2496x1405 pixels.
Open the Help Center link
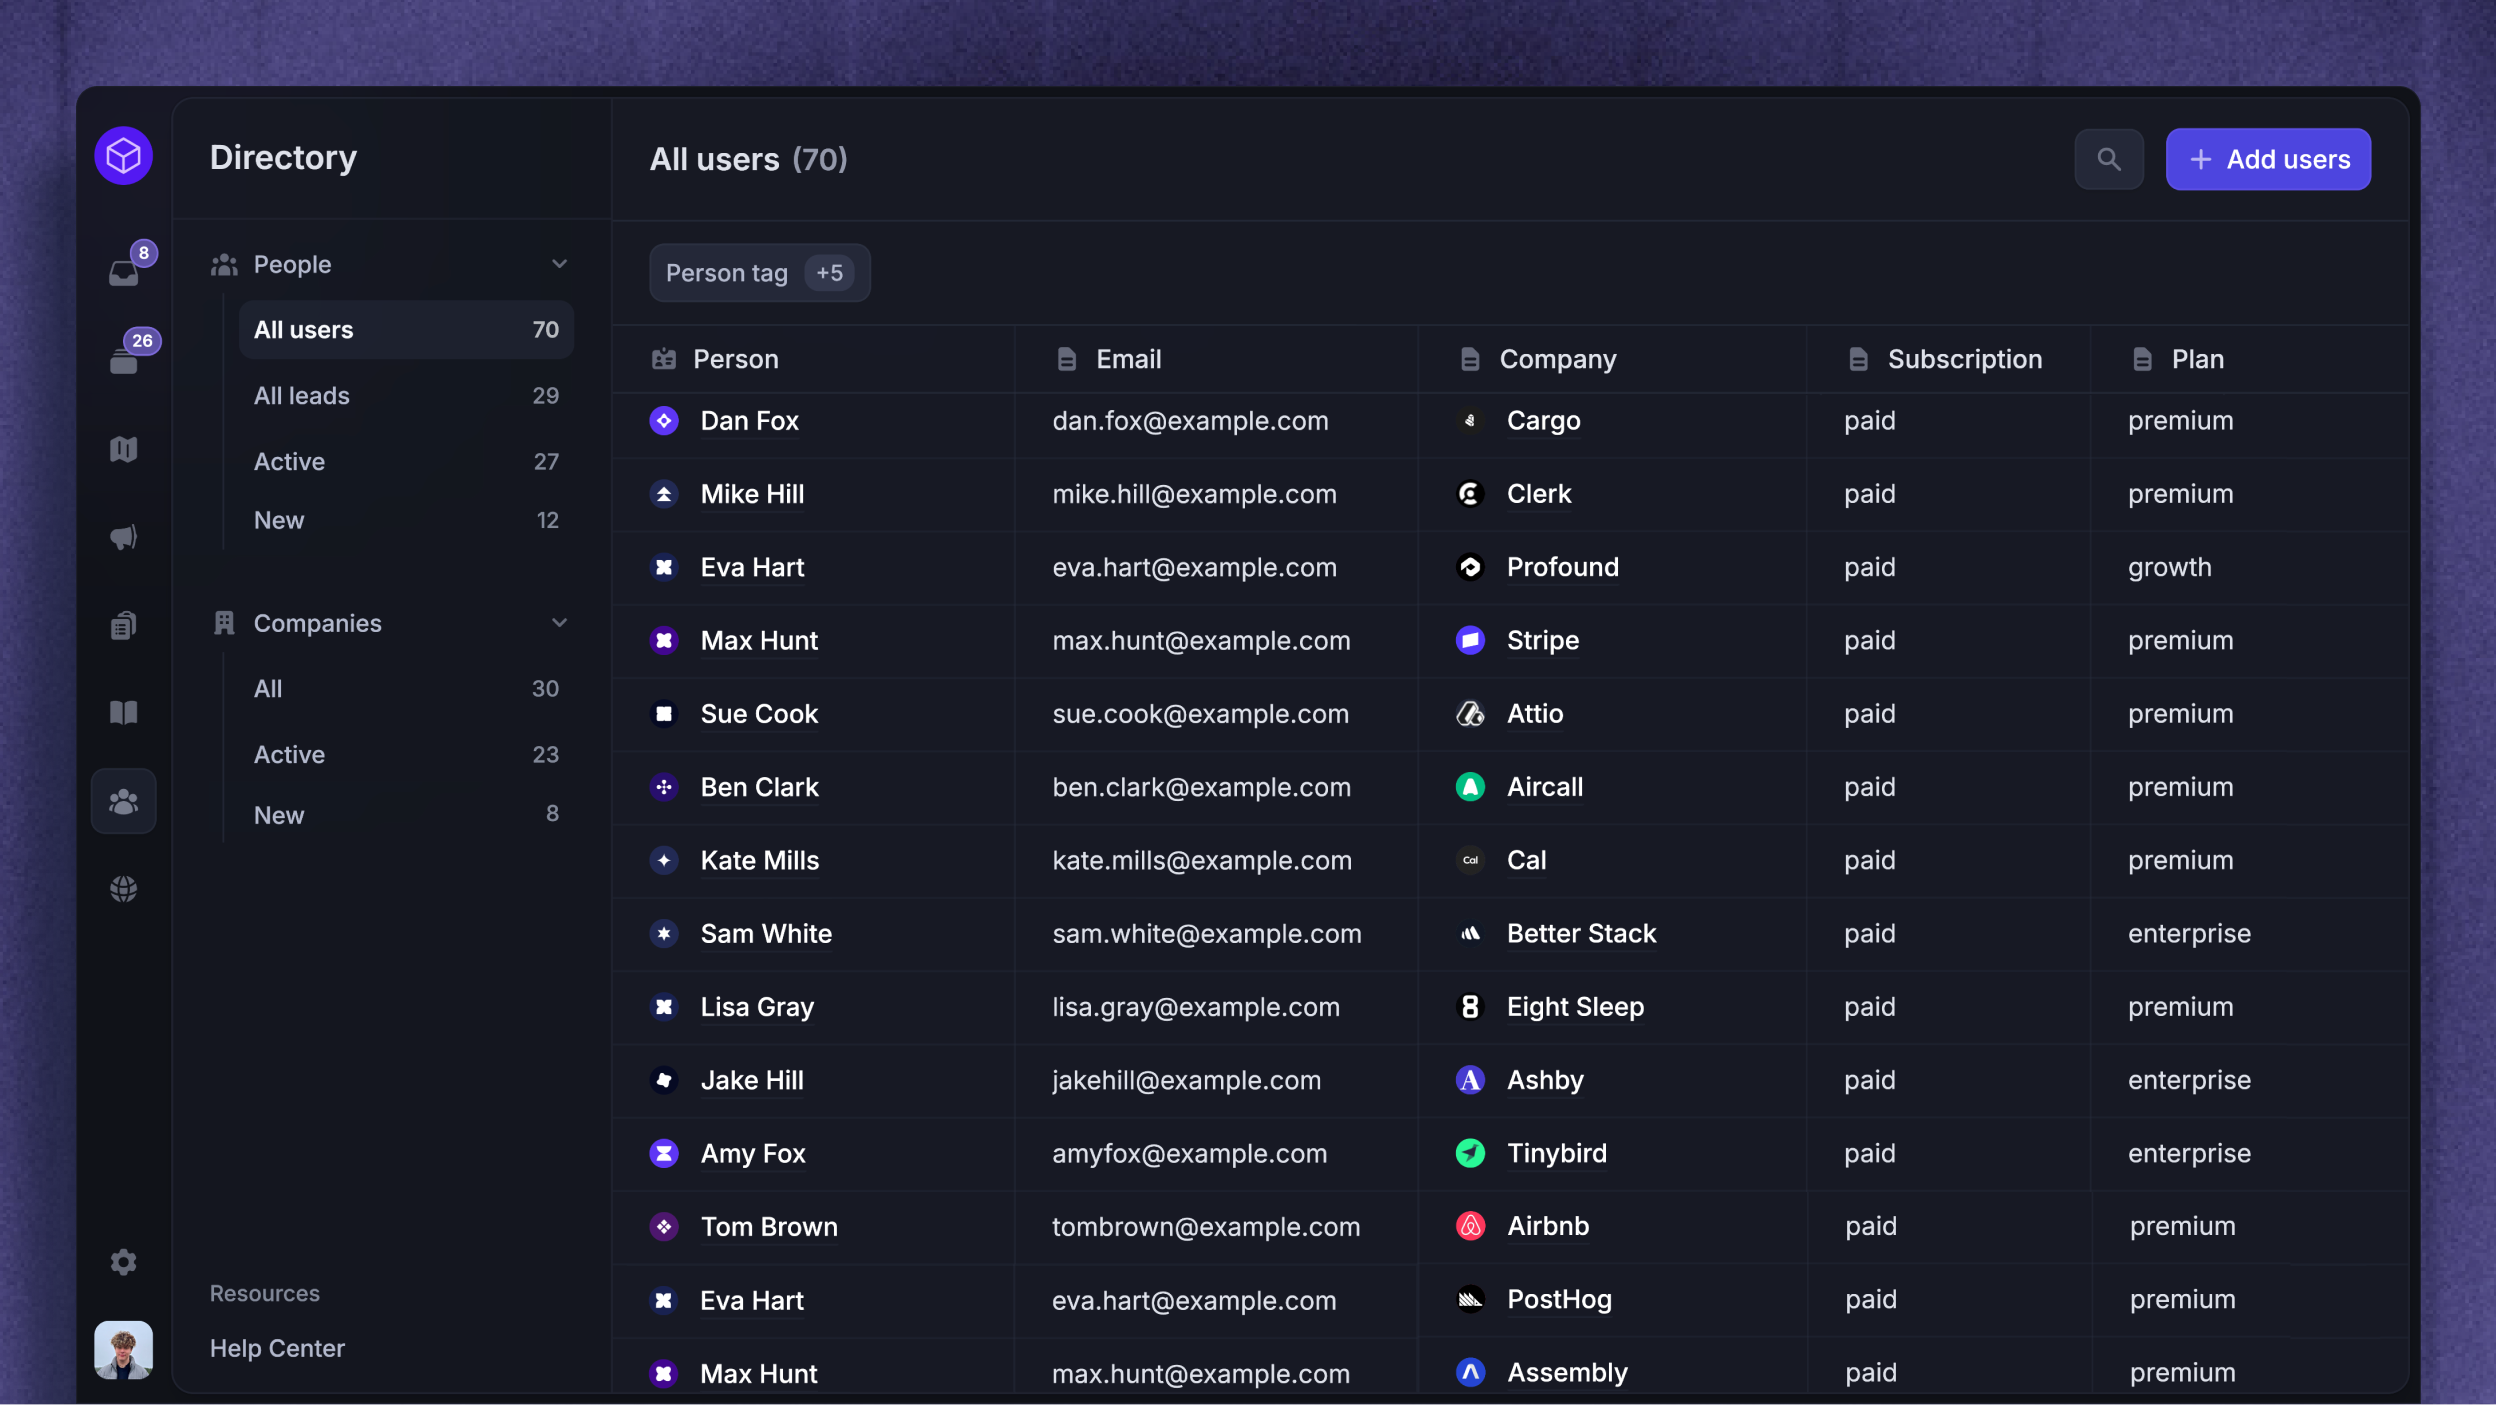(x=277, y=1348)
